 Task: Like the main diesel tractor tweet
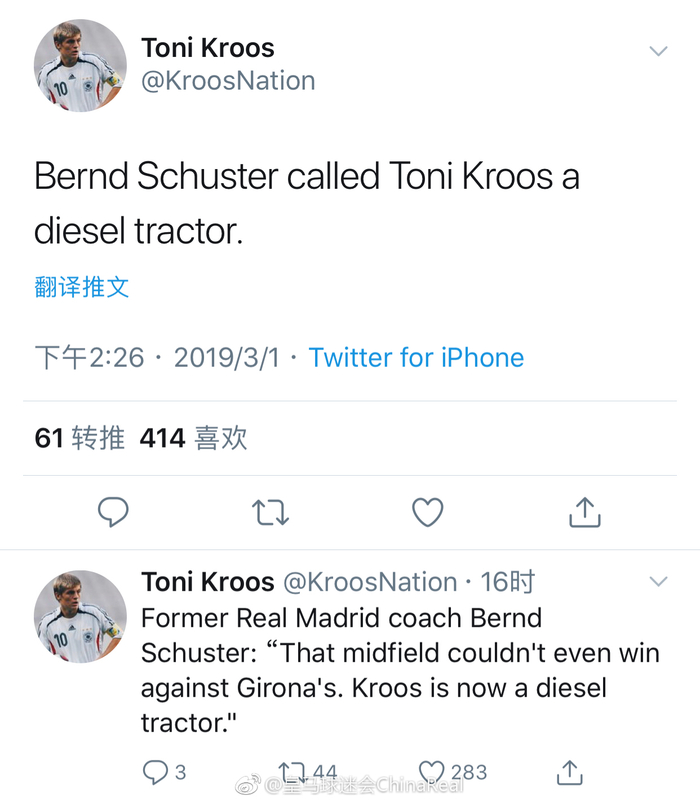click(427, 512)
